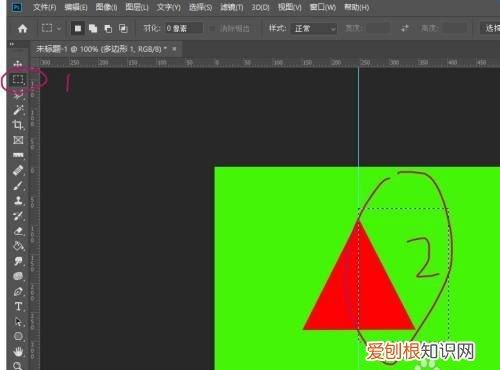Viewport: 500px width, 370px height.
Task: Select the Magic Wand tool
Action: point(18,110)
